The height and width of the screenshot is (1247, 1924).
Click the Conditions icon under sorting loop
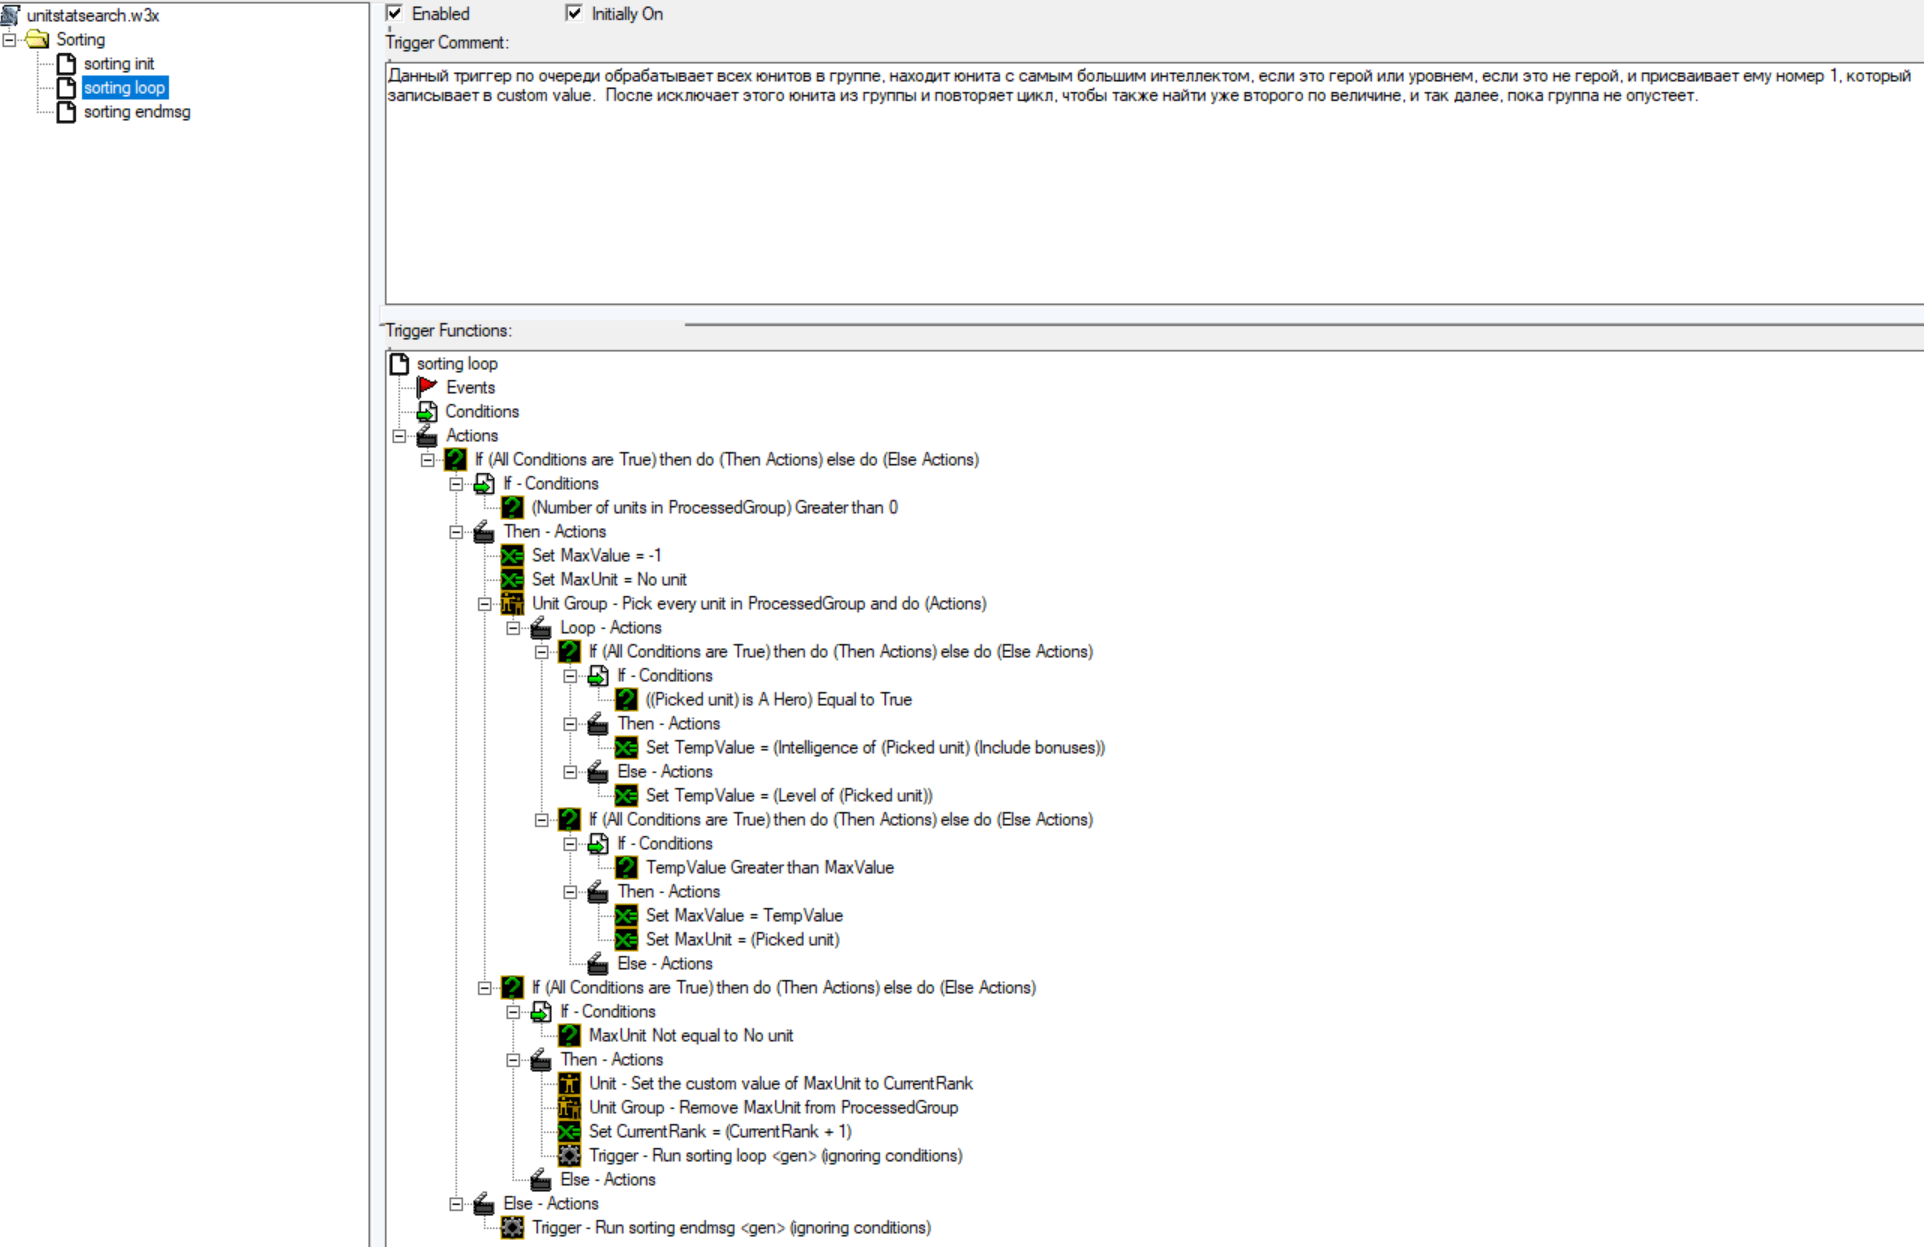pyautogui.click(x=427, y=411)
